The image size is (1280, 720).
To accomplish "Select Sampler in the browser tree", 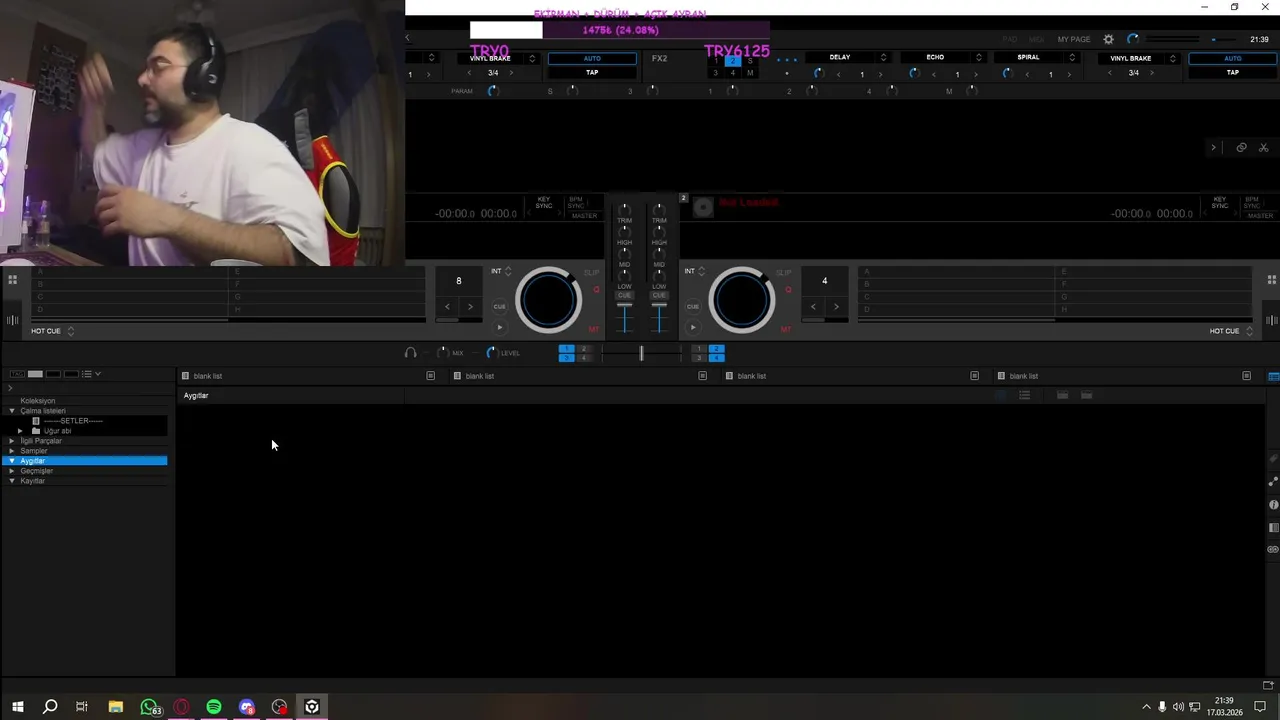I will pos(34,451).
